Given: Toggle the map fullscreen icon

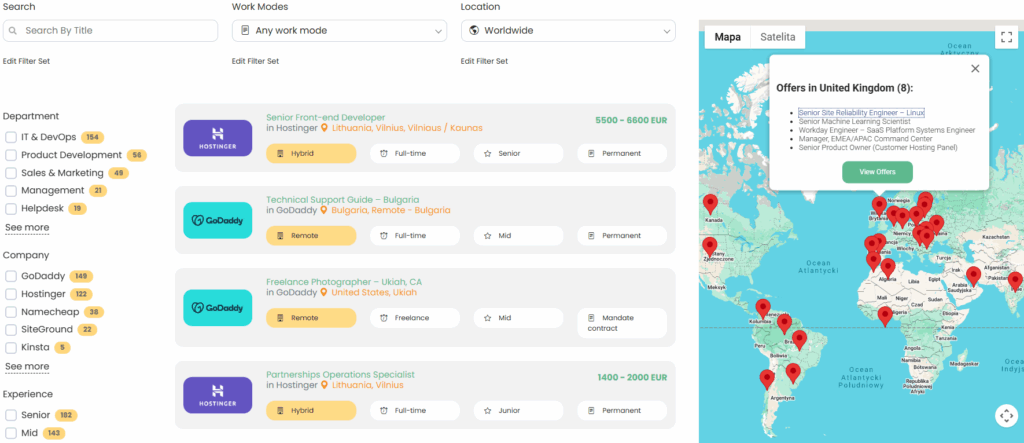Looking at the screenshot, I should click(x=1006, y=37).
